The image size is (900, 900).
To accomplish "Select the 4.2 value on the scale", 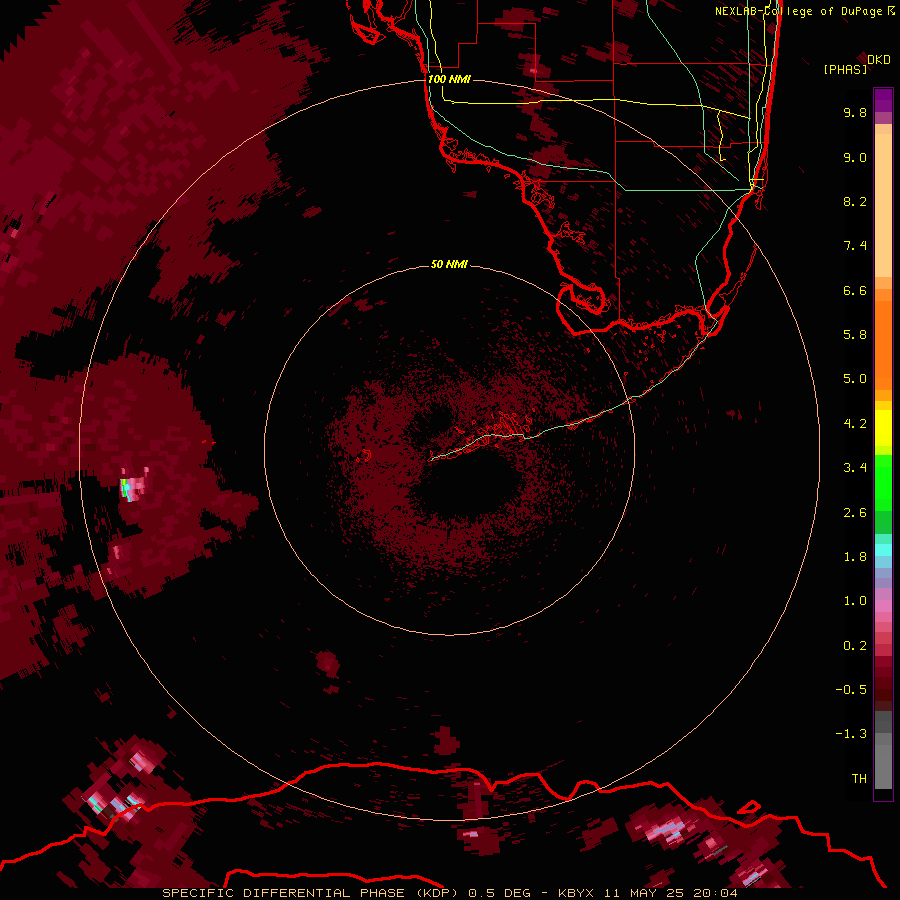I will pos(855,424).
